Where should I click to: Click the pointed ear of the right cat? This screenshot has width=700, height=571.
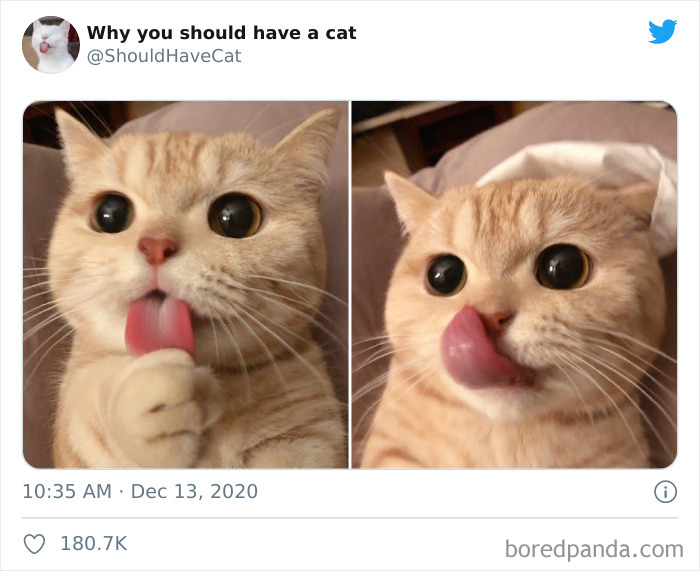tap(408, 199)
